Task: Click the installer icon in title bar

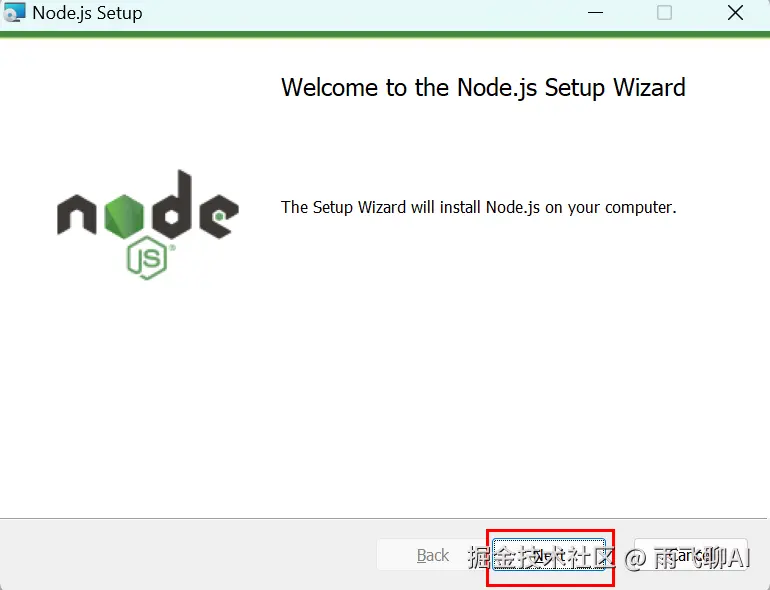Action: pyautogui.click(x=14, y=13)
